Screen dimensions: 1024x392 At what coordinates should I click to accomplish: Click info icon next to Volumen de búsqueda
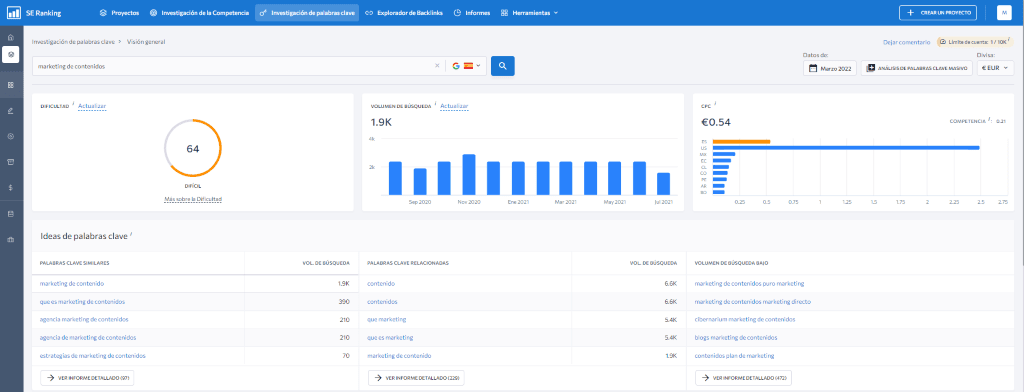tap(436, 105)
